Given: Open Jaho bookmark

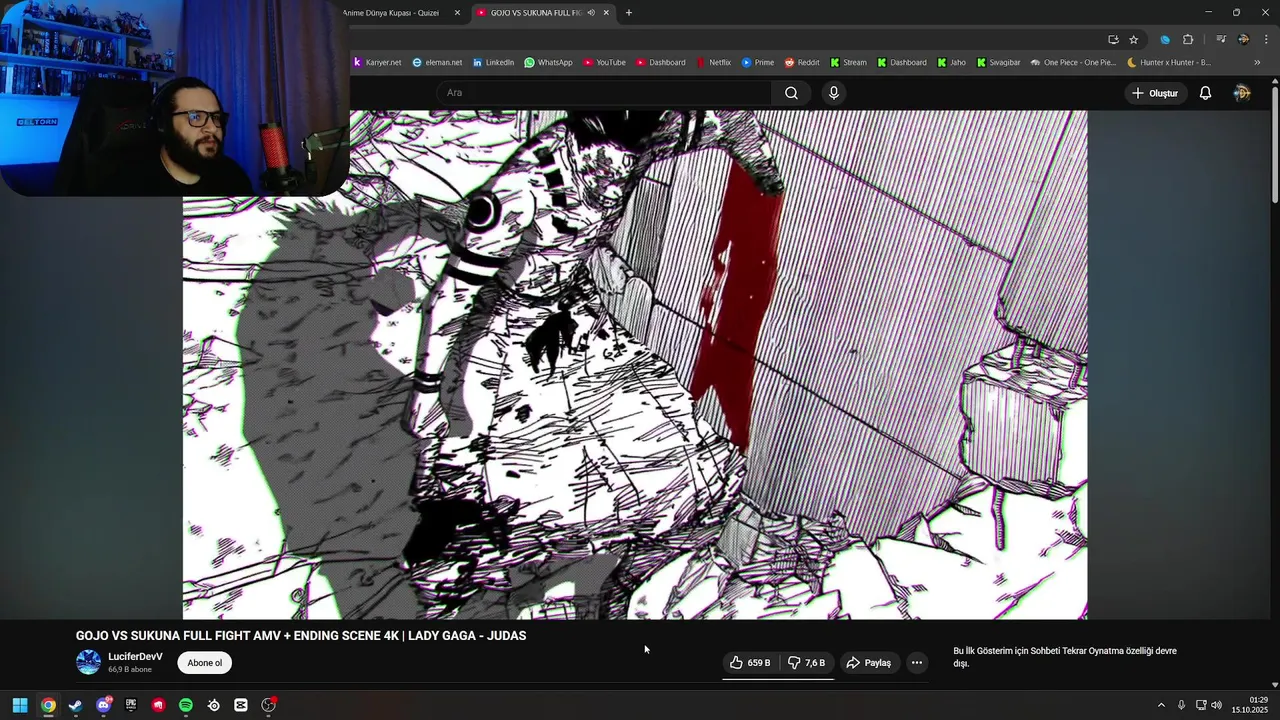Looking at the screenshot, I should (951, 62).
